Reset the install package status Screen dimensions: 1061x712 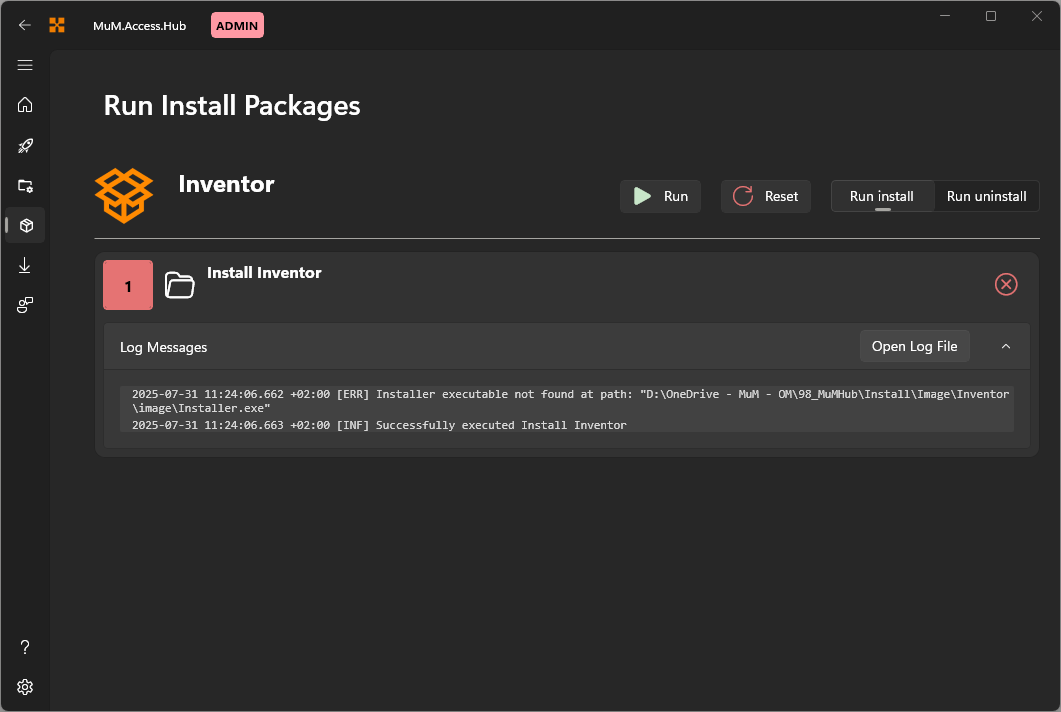[x=765, y=196]
